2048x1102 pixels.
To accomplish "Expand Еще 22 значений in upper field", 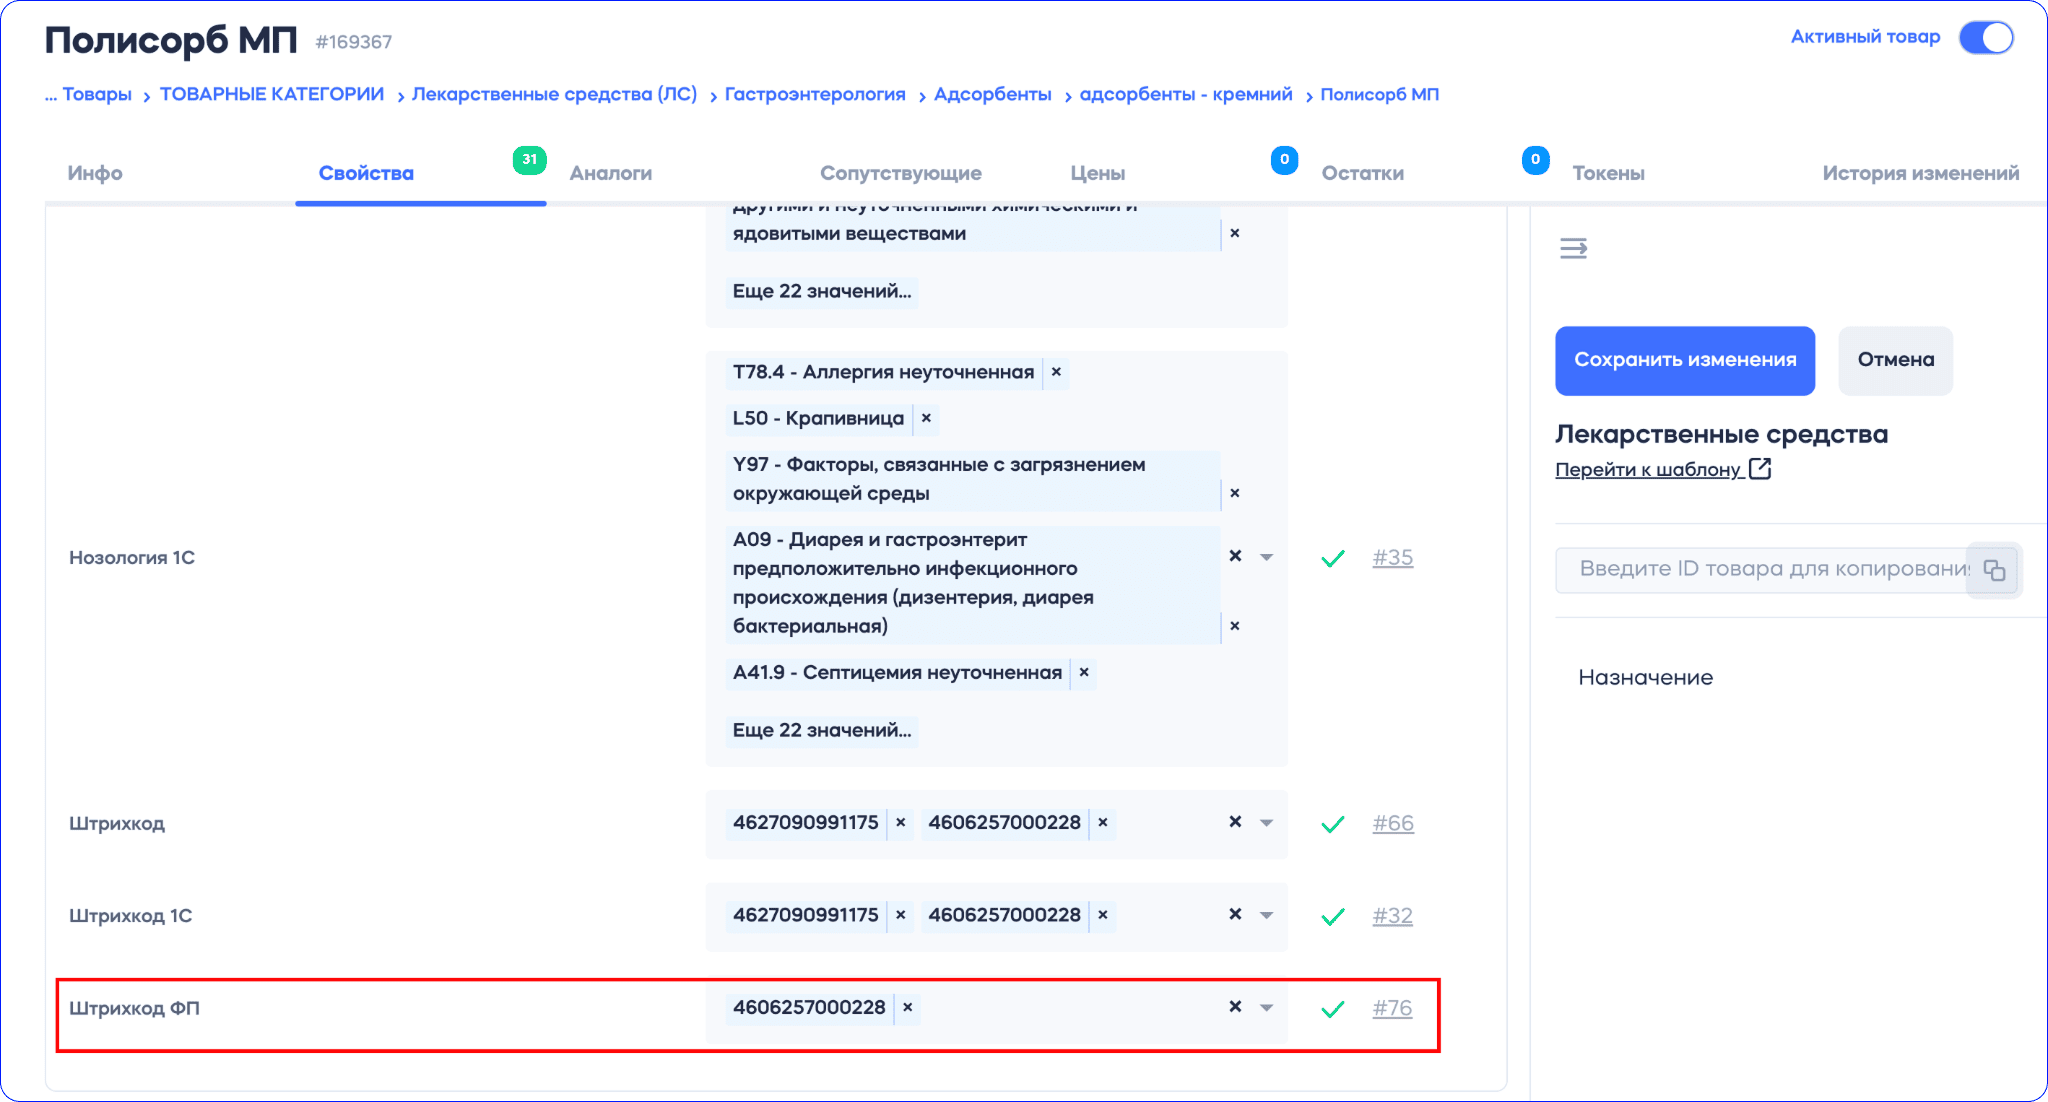I will click(x=822, y=292).
